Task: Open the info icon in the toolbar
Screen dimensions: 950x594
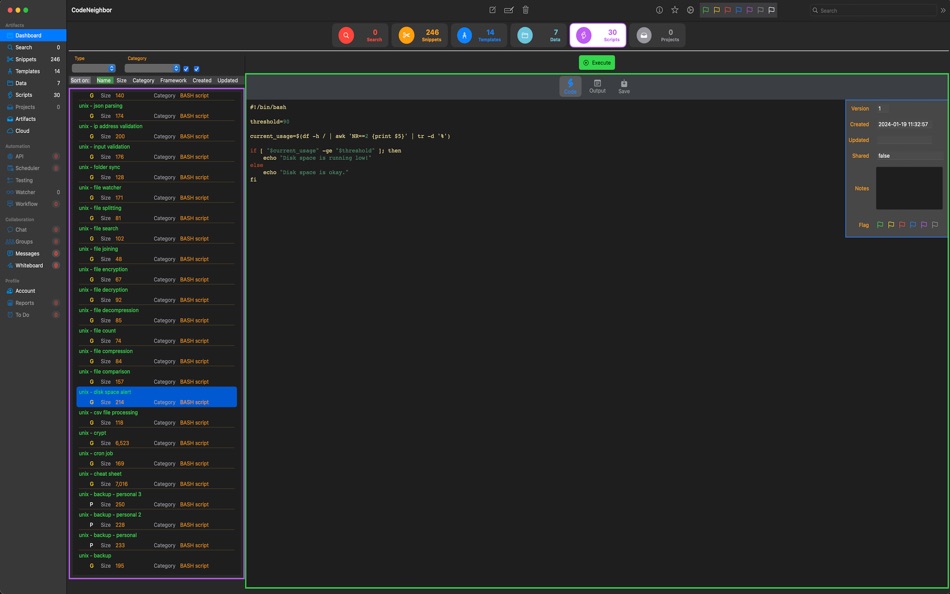Action: (x=659, y=10)
